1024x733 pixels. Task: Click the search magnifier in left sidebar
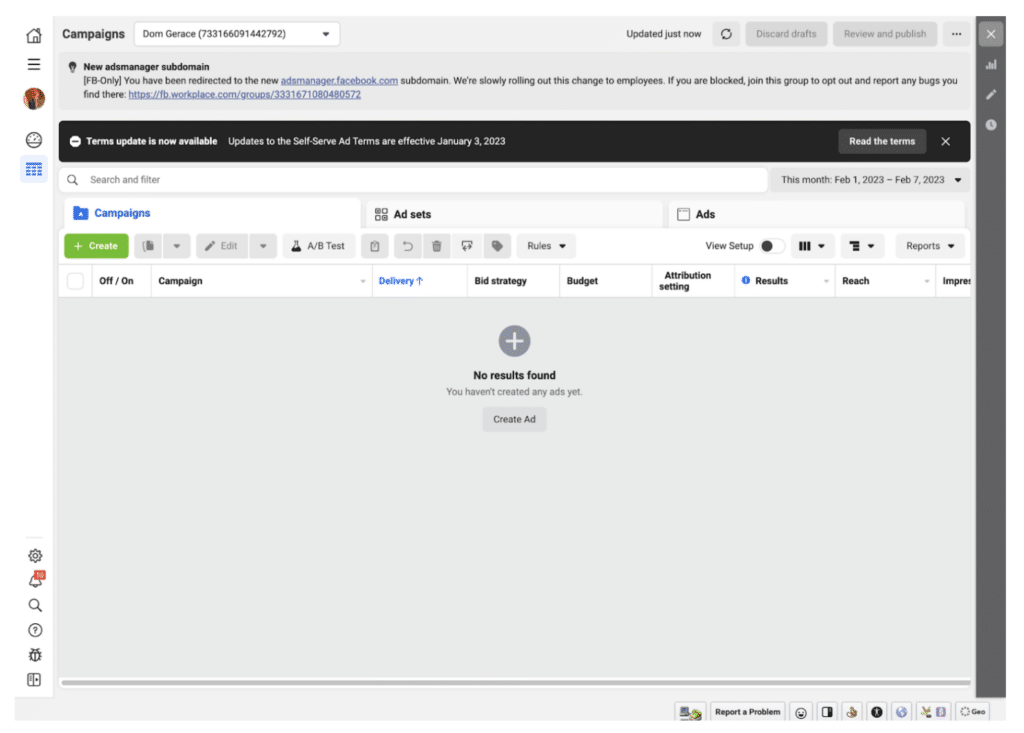tap(35, 605)
